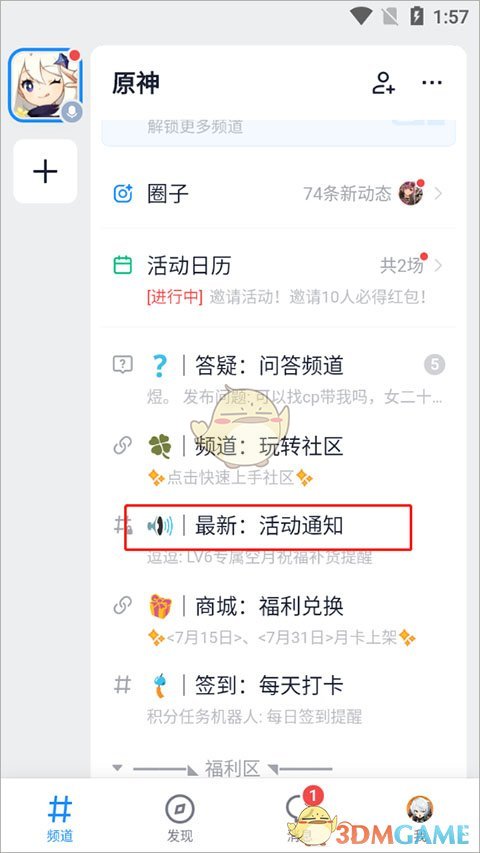Tap the unread count badge 5

click(434, 364)
